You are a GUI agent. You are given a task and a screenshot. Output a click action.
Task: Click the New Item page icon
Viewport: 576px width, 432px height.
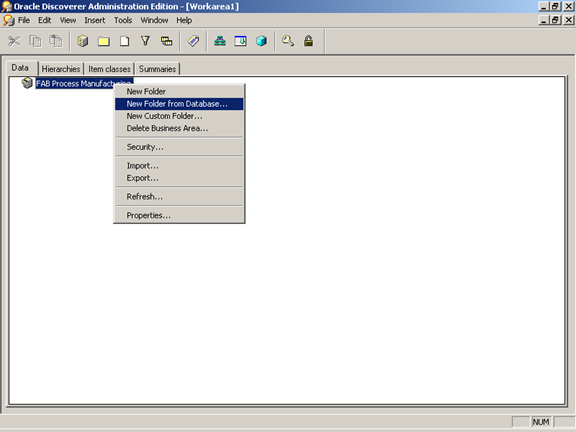point(125,41)
